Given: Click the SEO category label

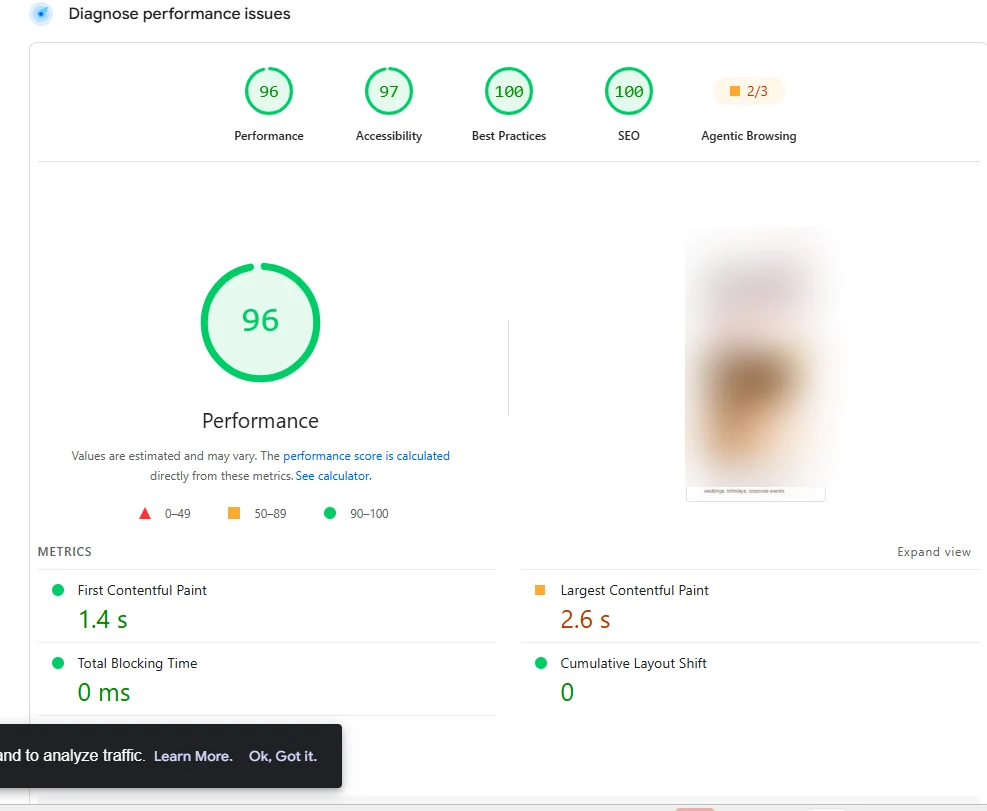Looking at the screenshot, I should 629,136.
